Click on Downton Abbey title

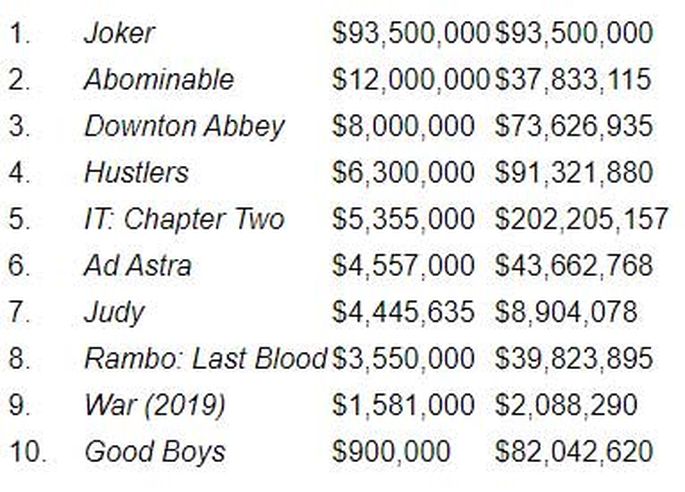(x=184, y=127)
